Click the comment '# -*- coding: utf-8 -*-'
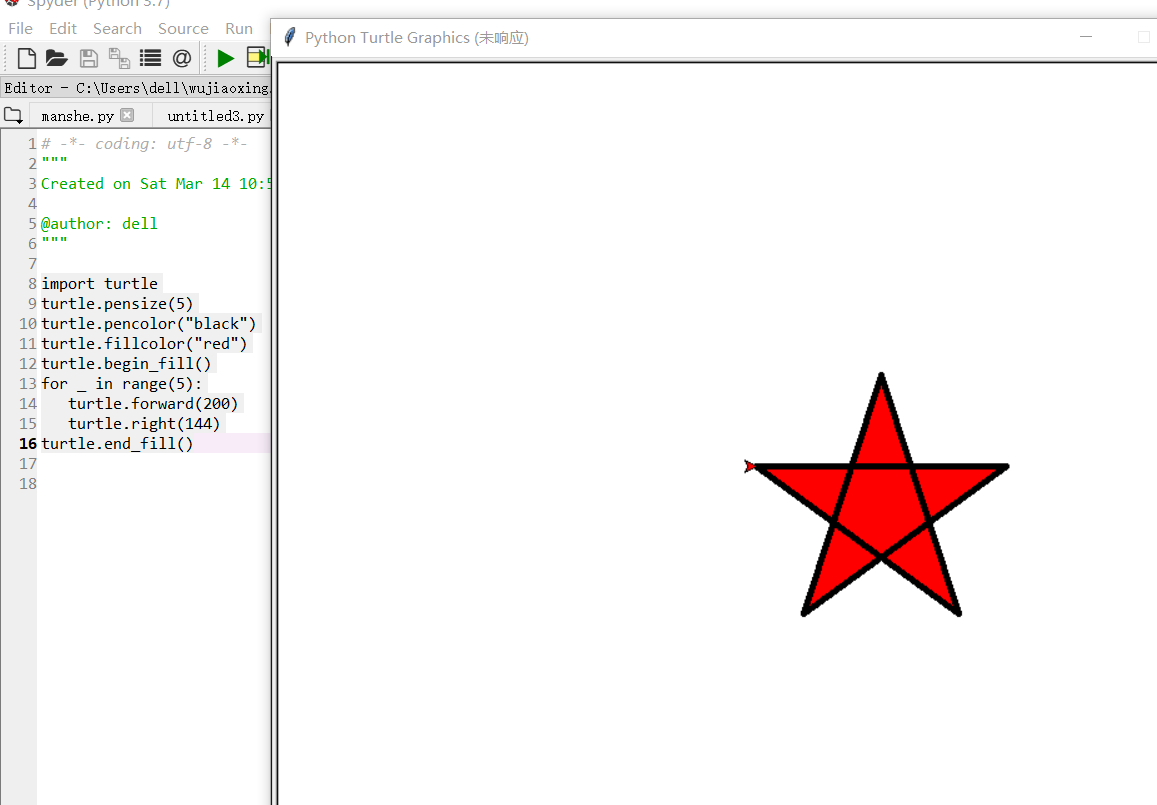This screenshot has width=1157, height=805. coord(144,143)
